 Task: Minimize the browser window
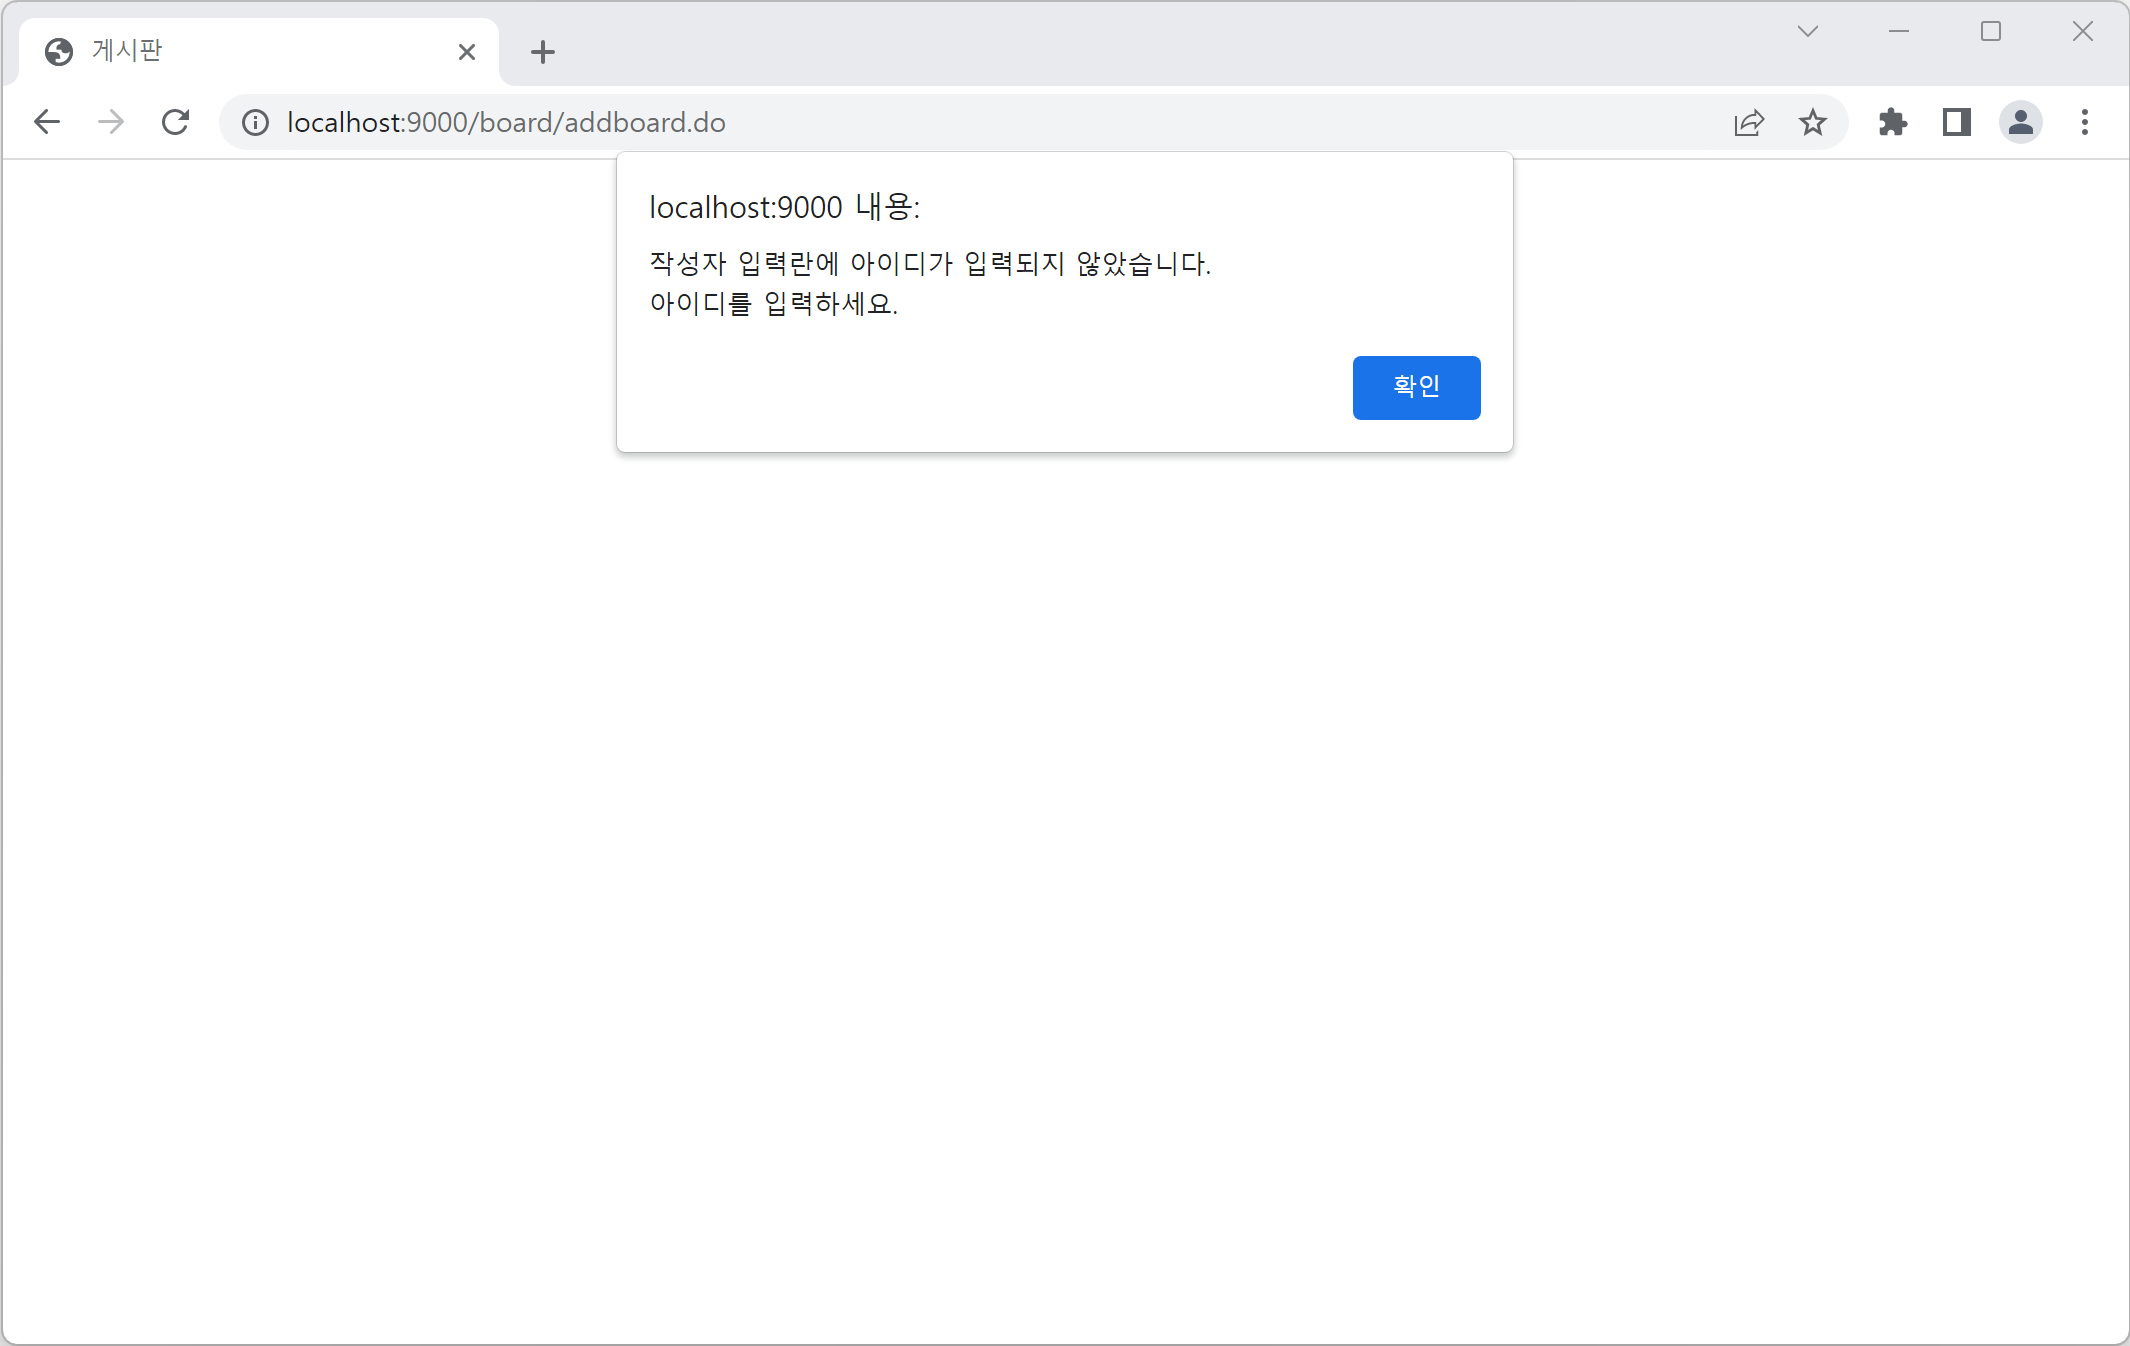1898,31
